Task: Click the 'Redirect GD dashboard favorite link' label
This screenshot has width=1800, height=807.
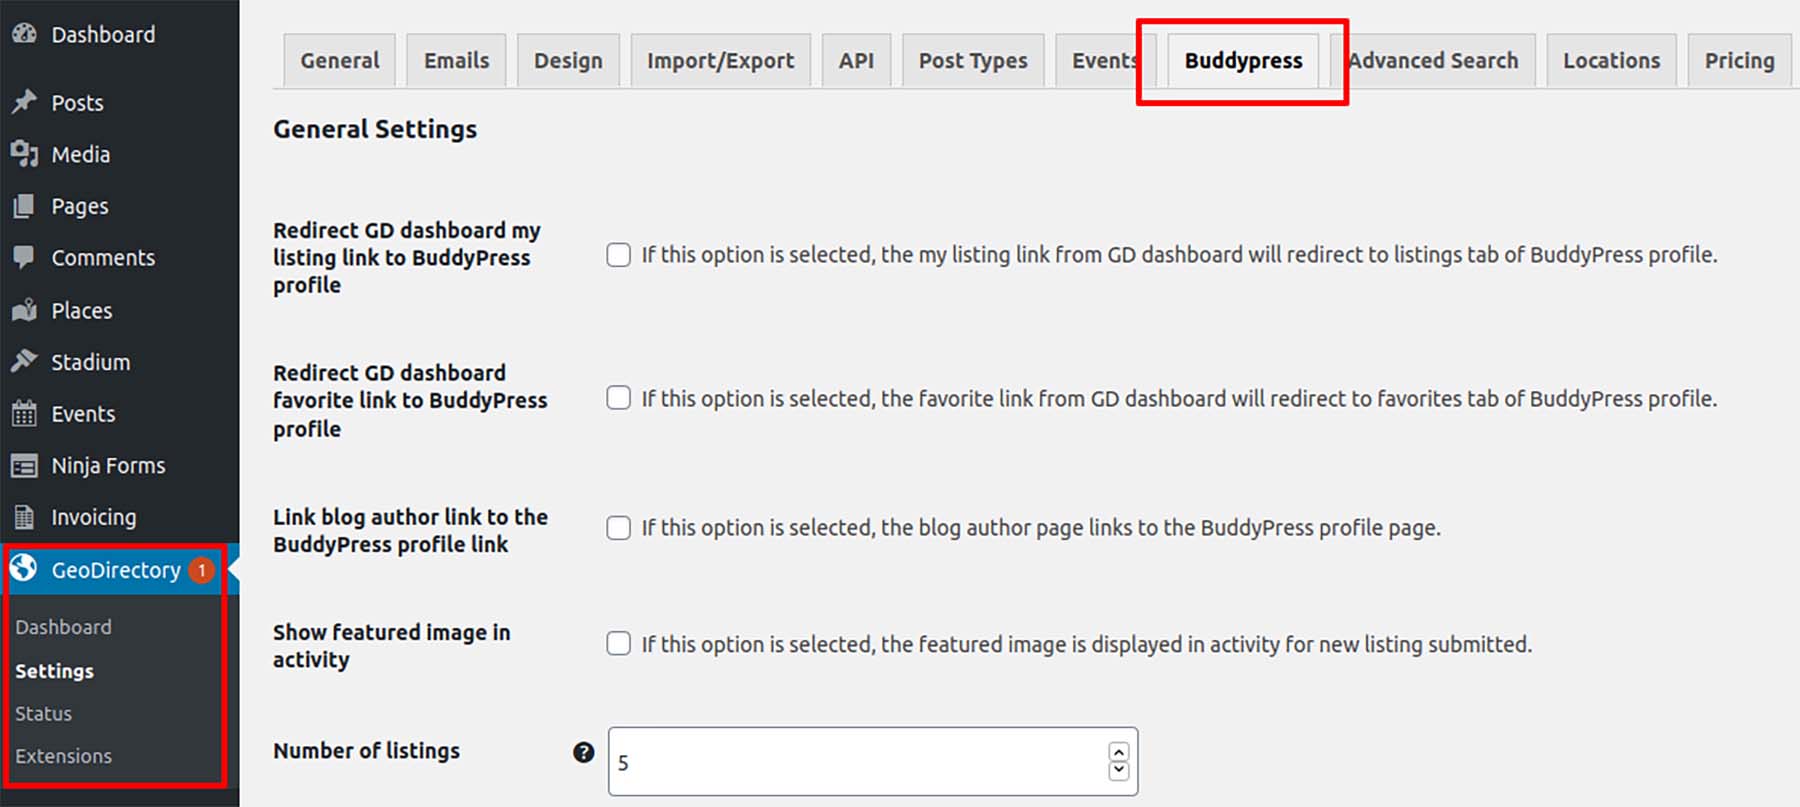Action: coord(410,401)
